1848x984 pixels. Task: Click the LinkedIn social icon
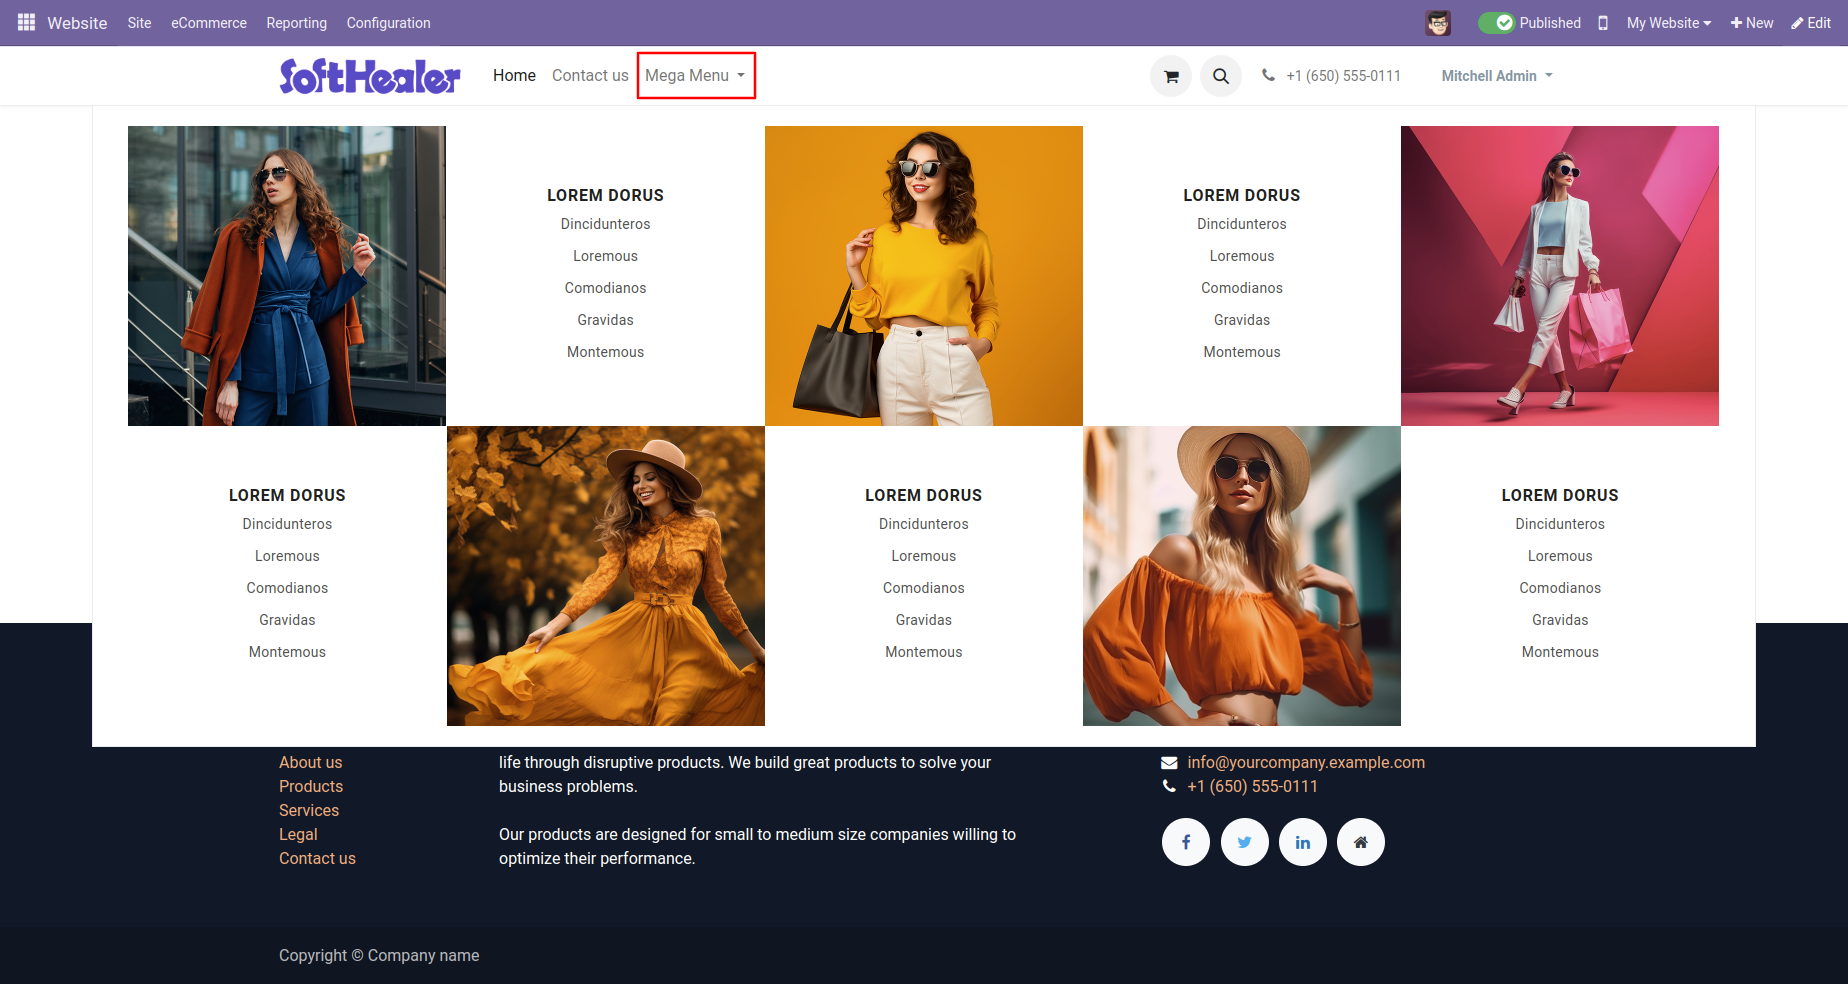click(x=1303, y=842)
